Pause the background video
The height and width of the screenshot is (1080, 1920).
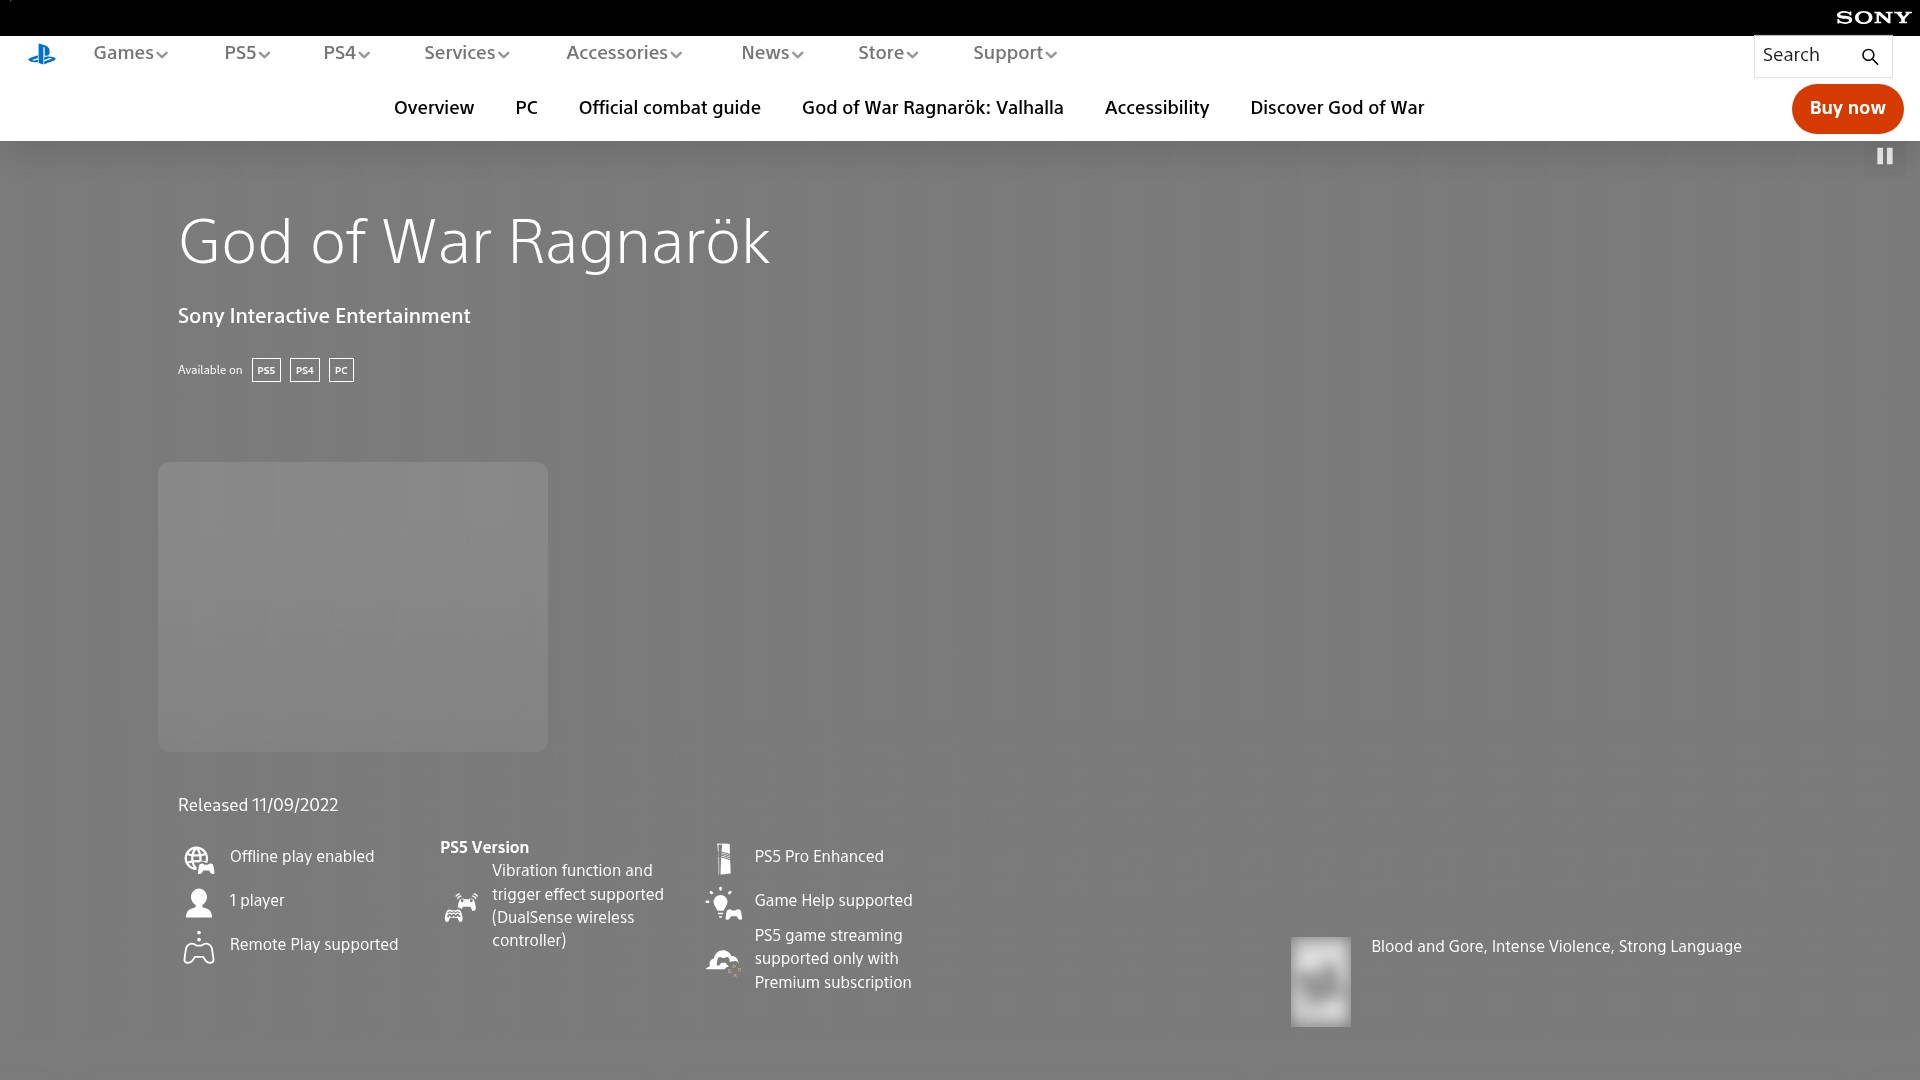click(1884, 156)
